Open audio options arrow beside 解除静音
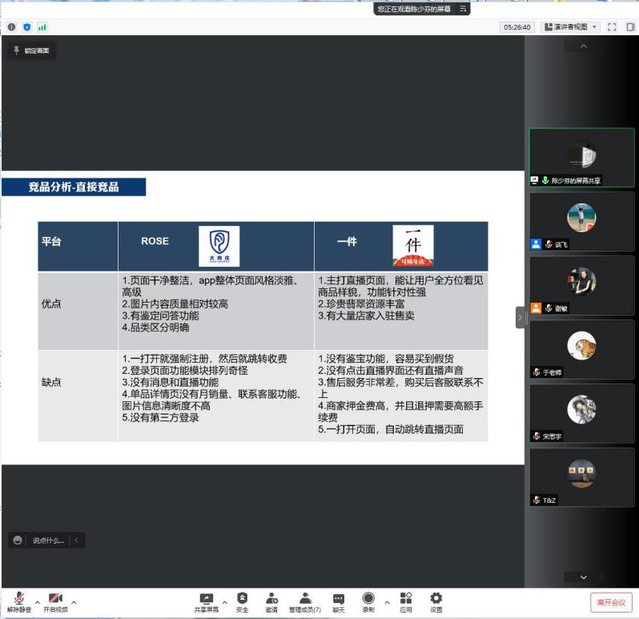This screenshot has height=619, width=639. (x=36, y=602)
